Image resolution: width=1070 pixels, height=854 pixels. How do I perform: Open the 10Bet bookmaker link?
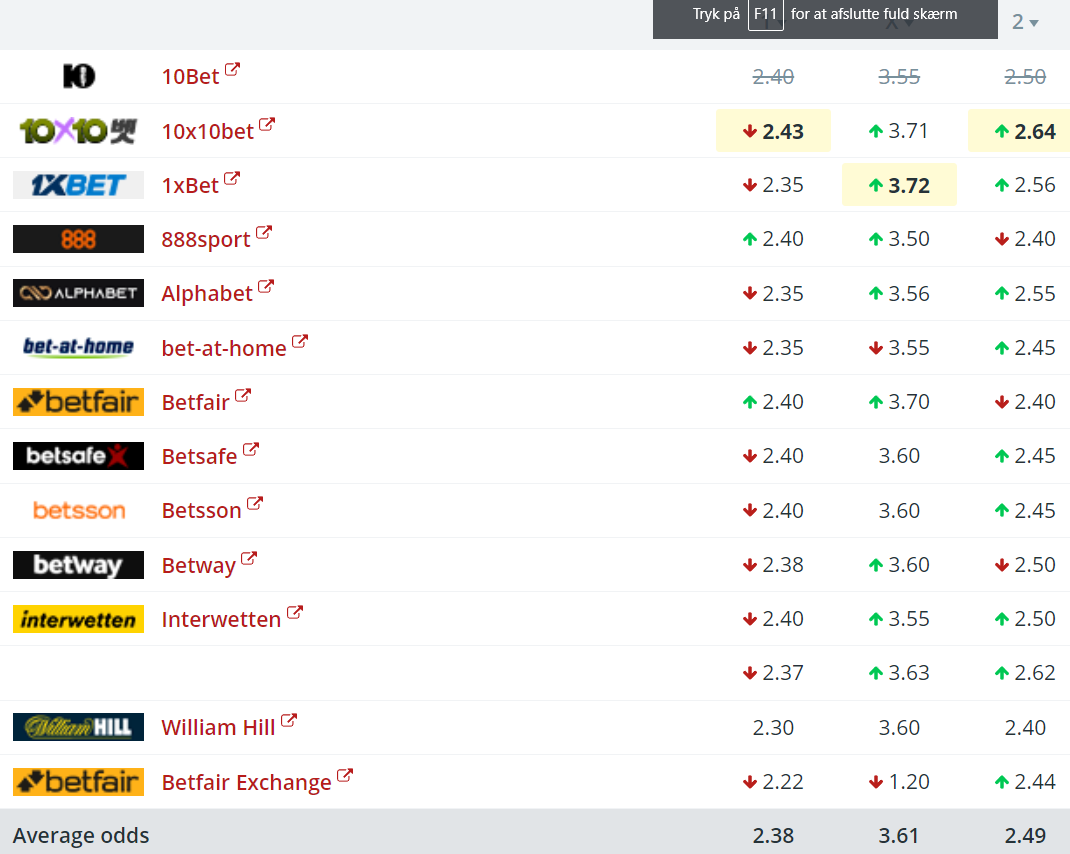[x=190, y=76]
